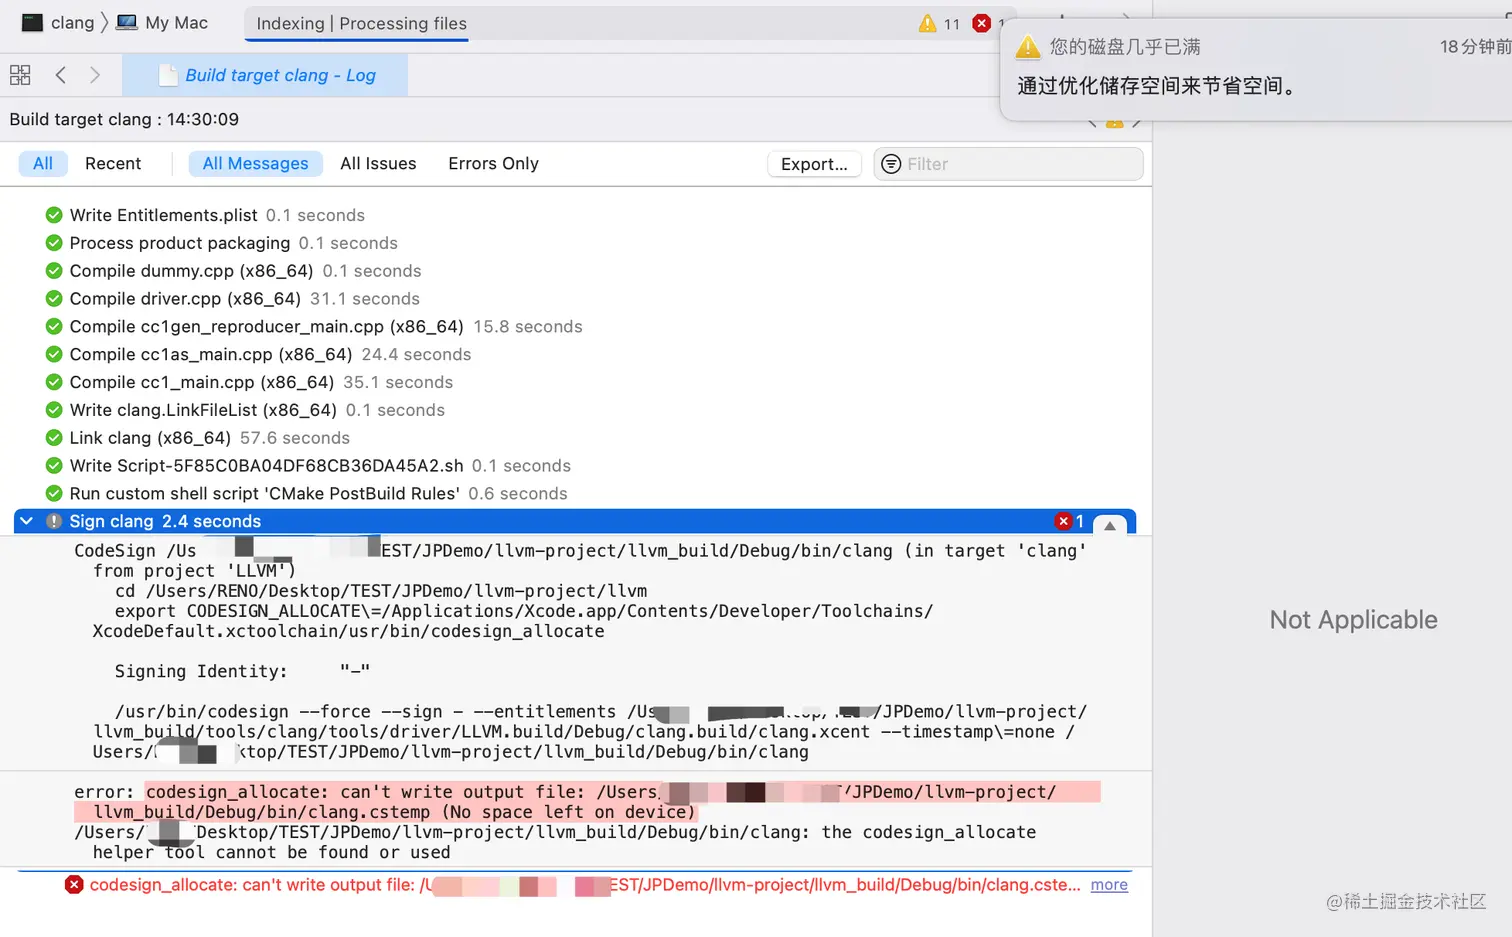Click the green checkmark beside Process product packaging
The image size is (1512, 937).
coord(54,243)
